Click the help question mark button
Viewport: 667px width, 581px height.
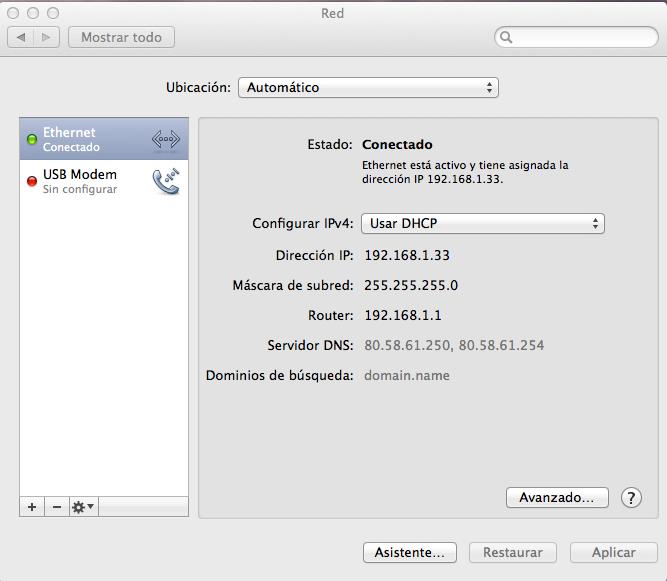(x=631, y=497)
